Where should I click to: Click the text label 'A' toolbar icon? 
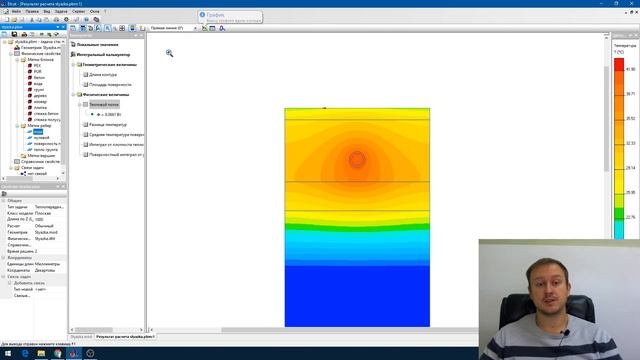click(98, 28)
